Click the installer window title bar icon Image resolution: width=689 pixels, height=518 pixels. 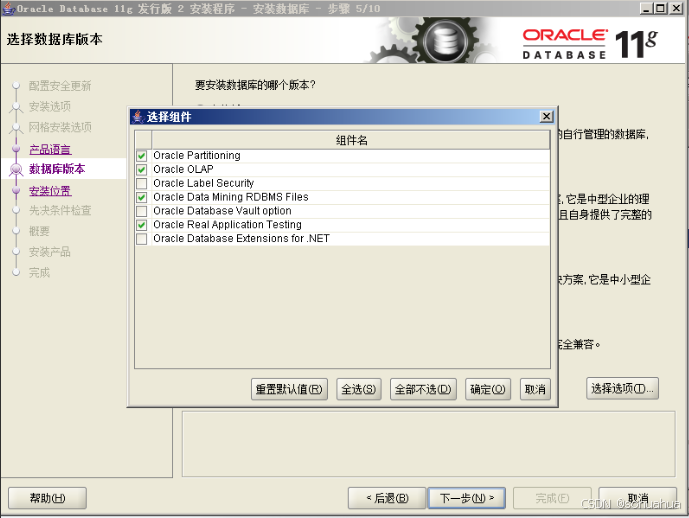[8, 8]
